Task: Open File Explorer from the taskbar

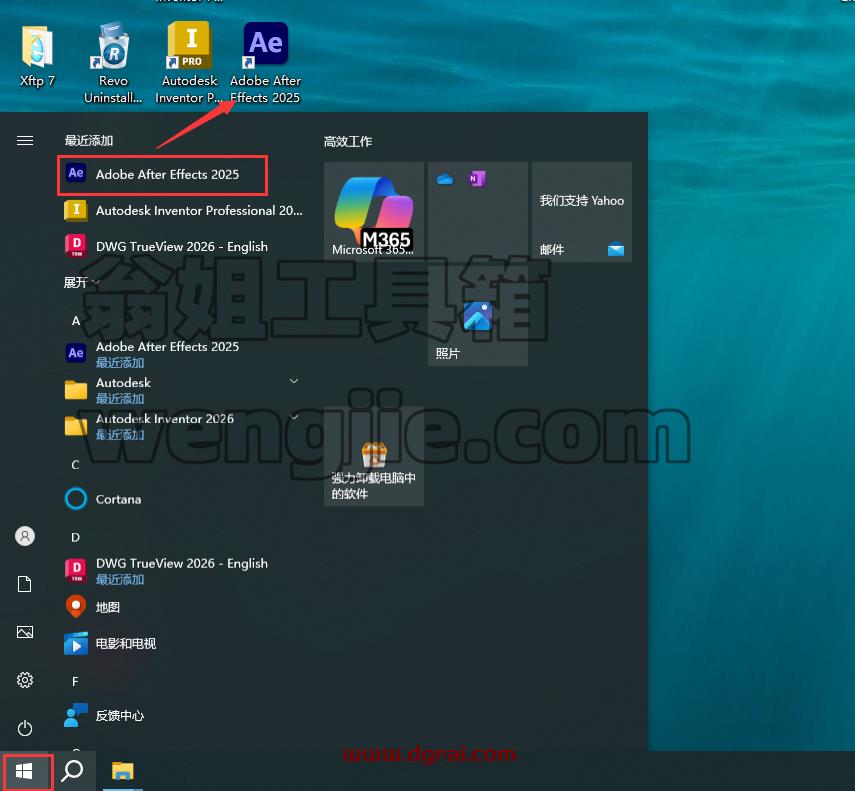Action: click(x=123, y=771)
